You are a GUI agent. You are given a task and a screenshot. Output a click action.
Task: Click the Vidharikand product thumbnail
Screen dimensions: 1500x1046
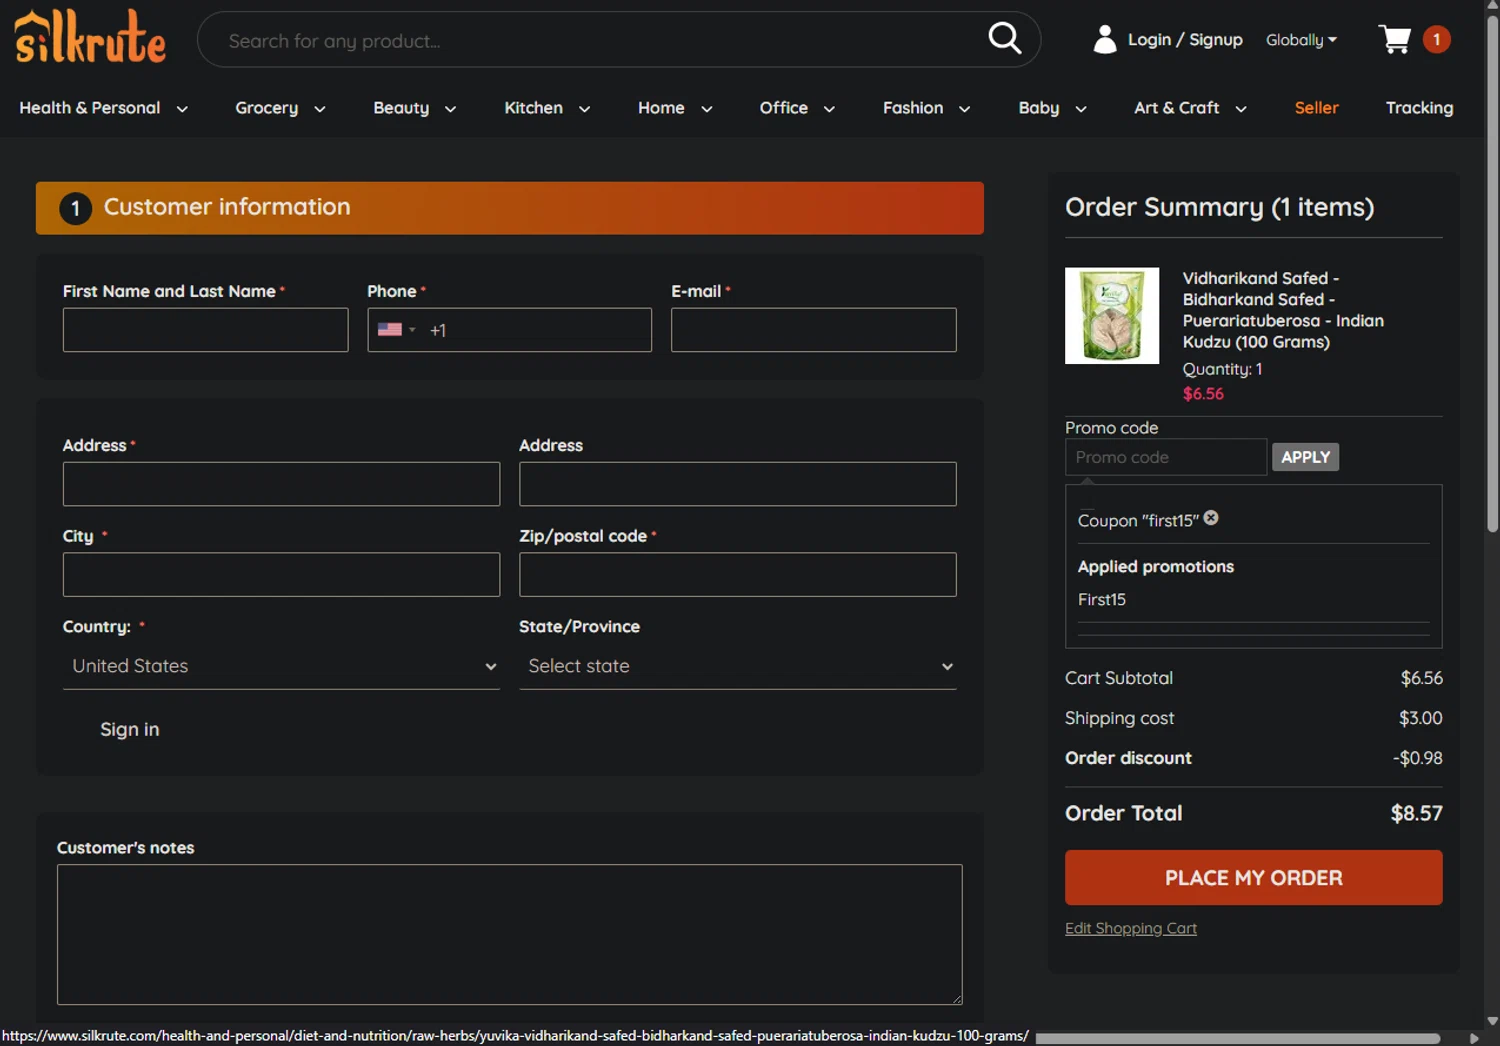1112,315
